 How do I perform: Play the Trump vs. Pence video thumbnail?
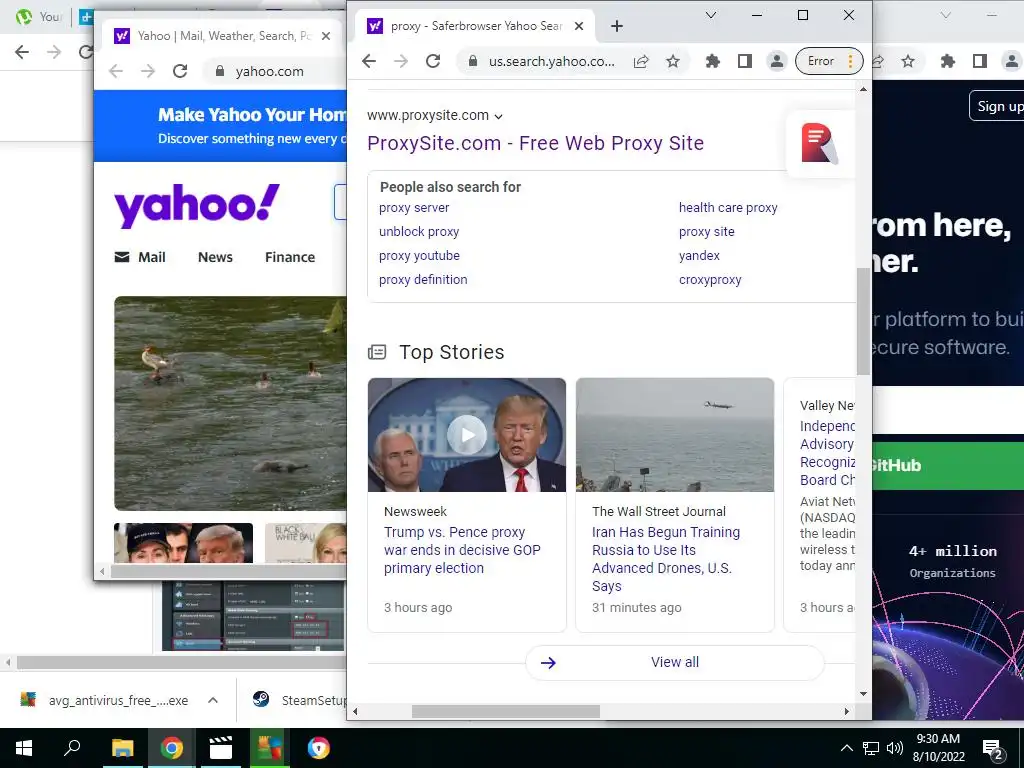pyautogui.click(x=467, y=435)
